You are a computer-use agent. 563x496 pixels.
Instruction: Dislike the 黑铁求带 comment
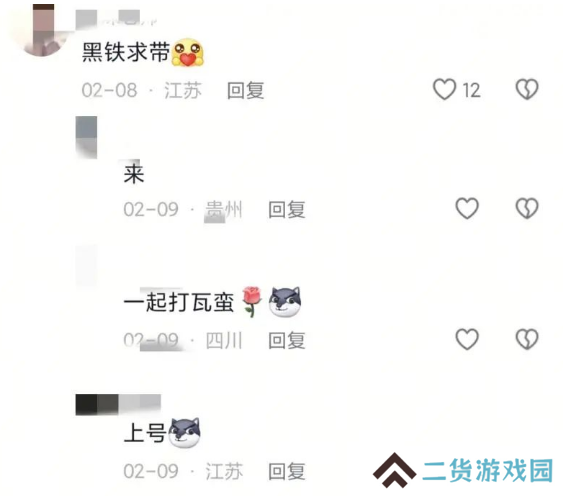coord(527,89)
